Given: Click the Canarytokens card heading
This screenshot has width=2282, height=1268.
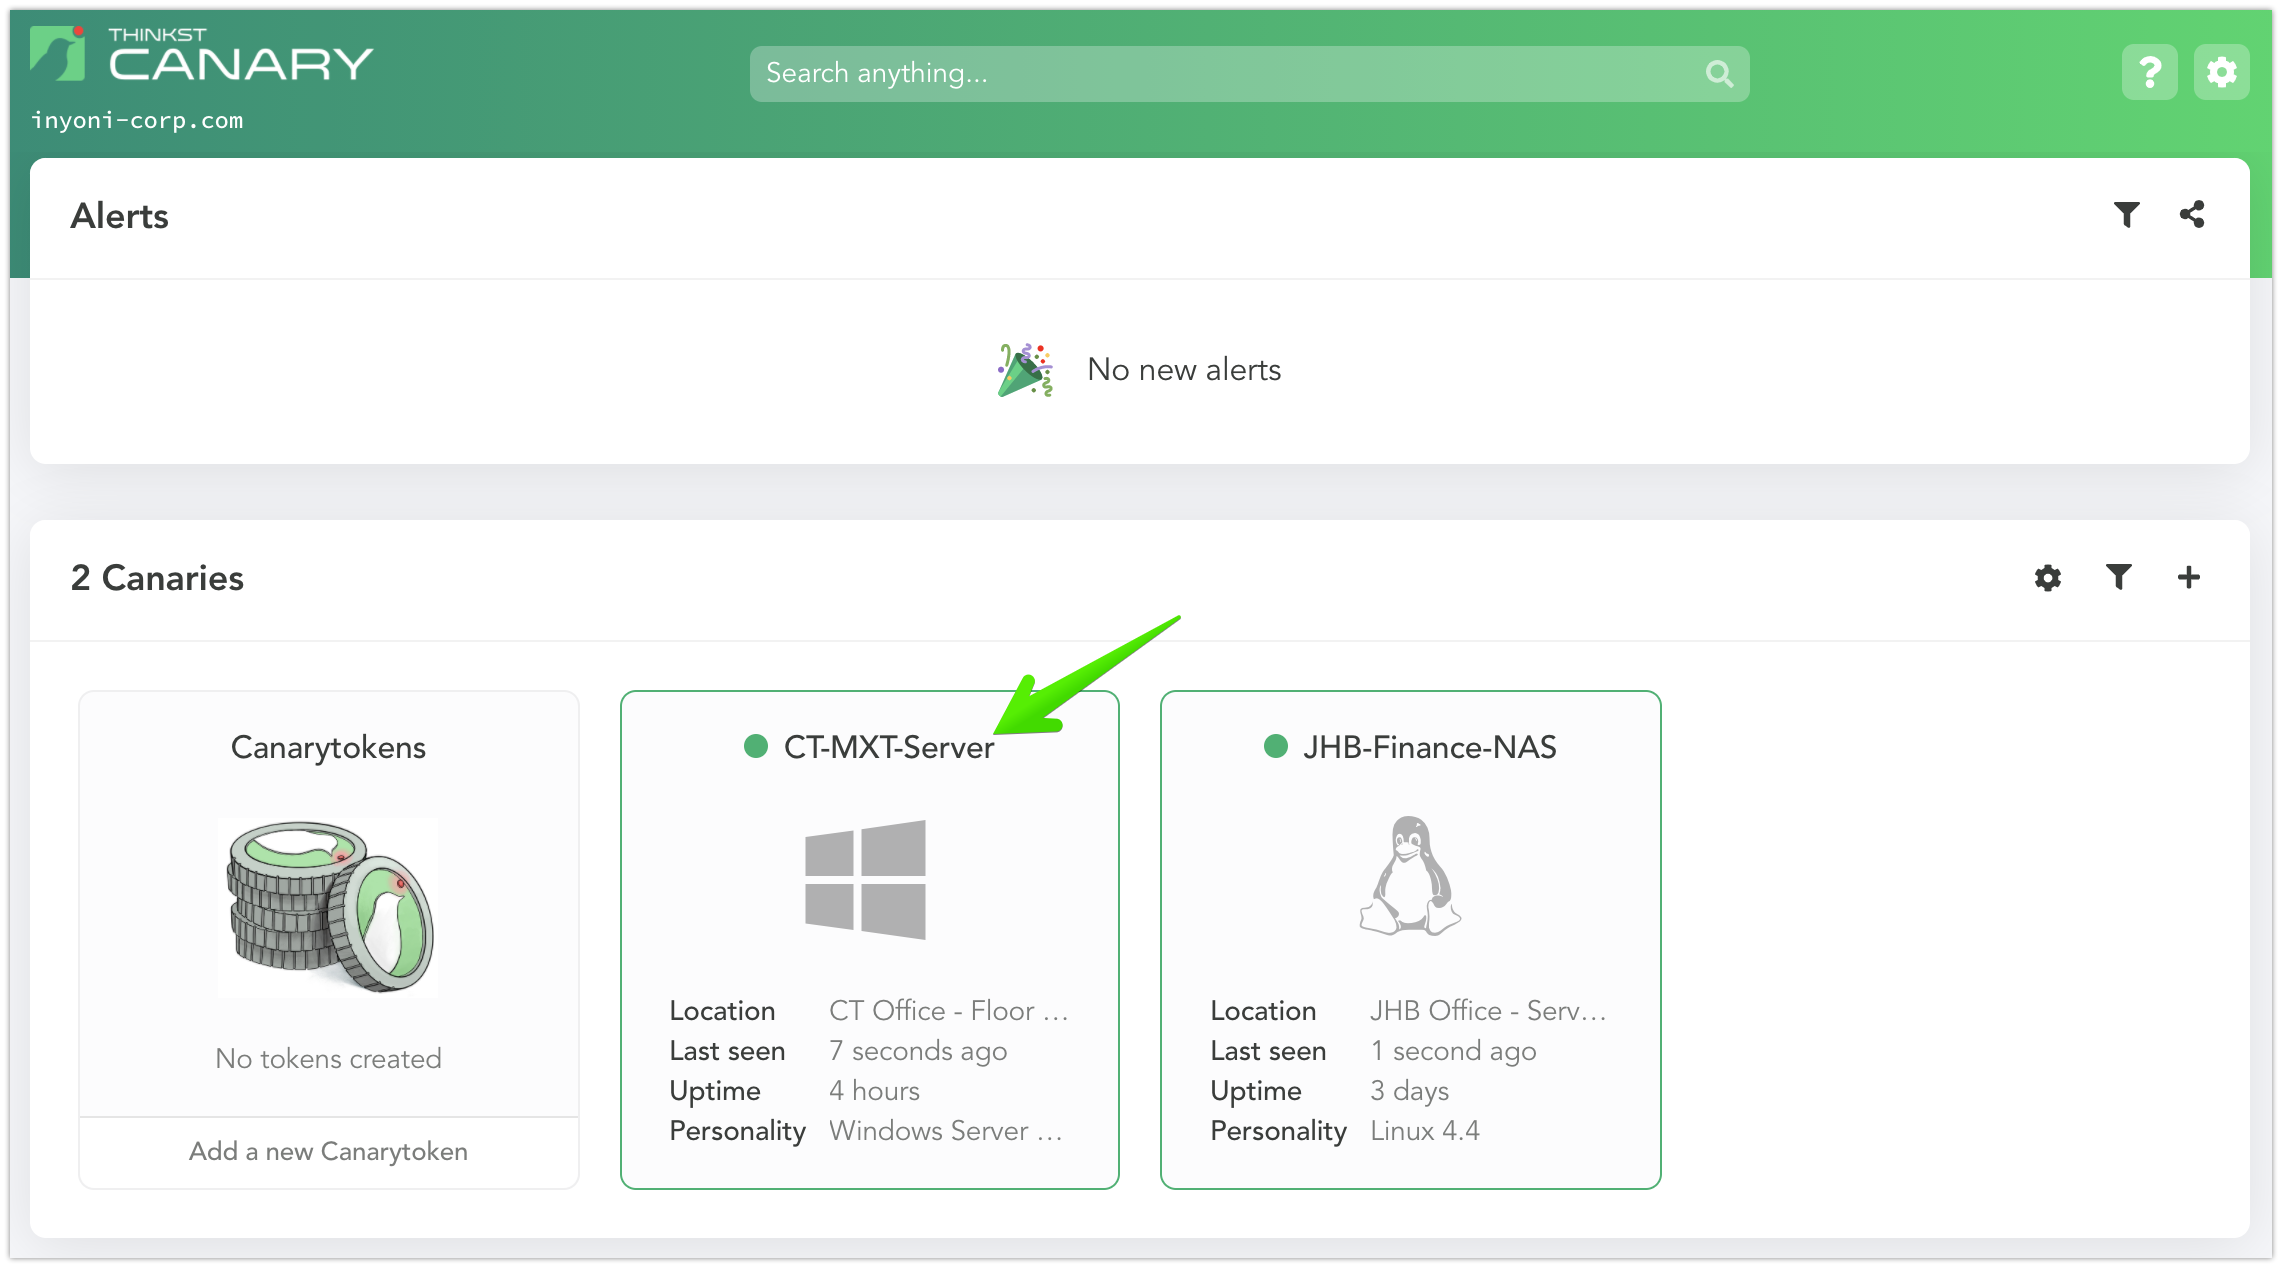Looking at the screenshot, I should click(x=328, y=747).
